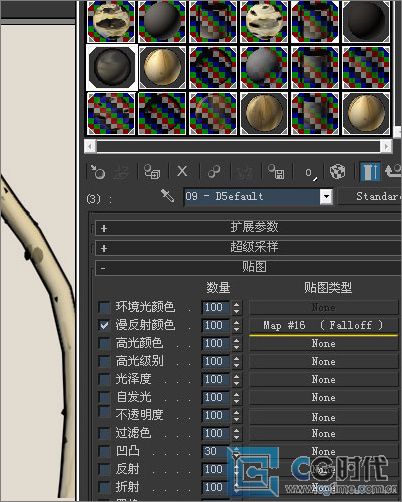Enable the 过滤色 map checkbox
This screenshot has width=402, height=502.
pos(104,433)
